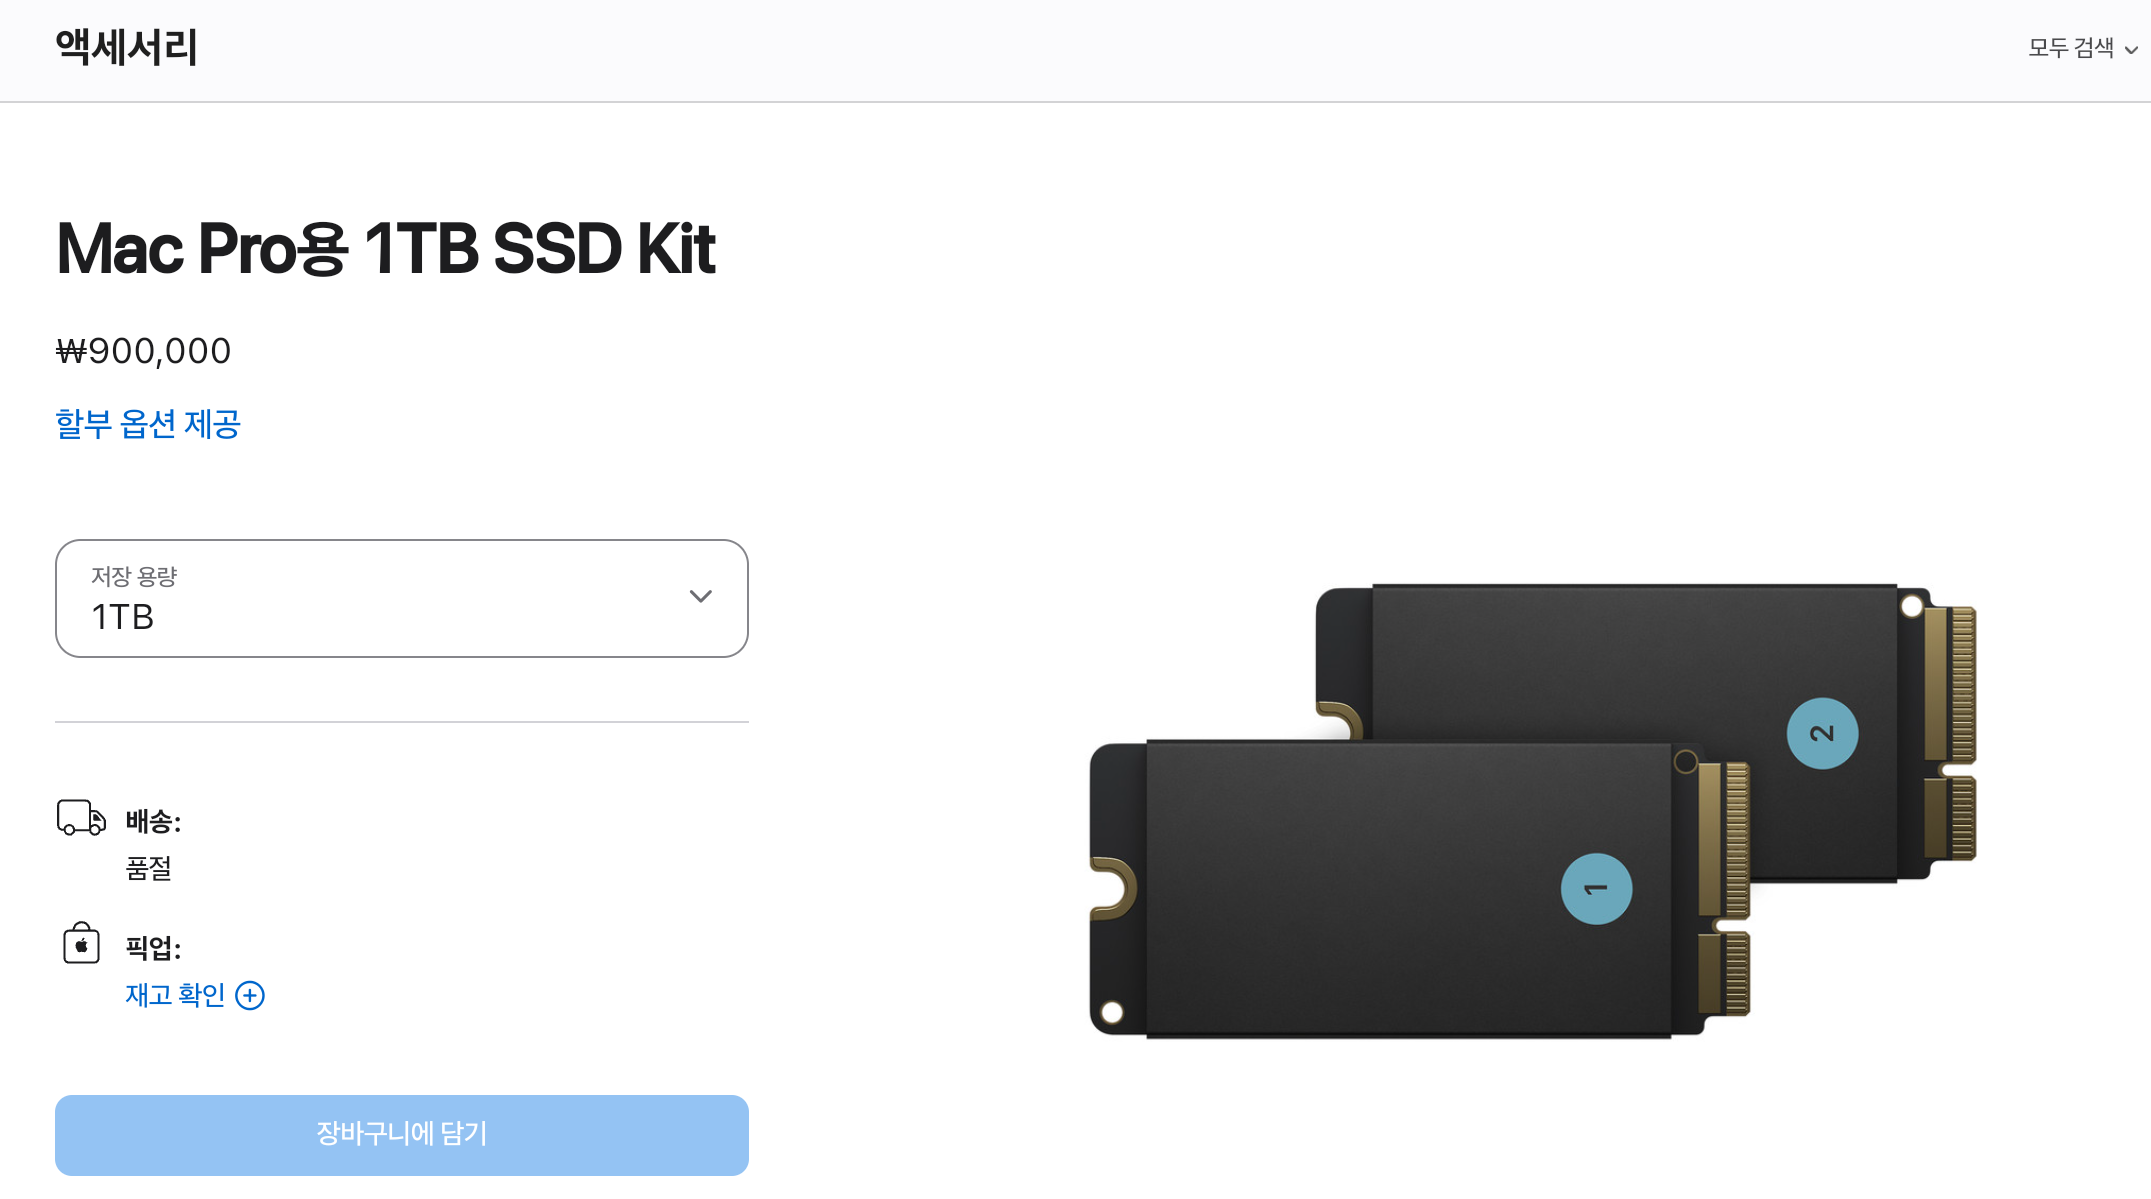This screenshot has width=2151, height=1199.
Task: Click the chevron arrow next to 모두 검색
Action: [2131, 50]
